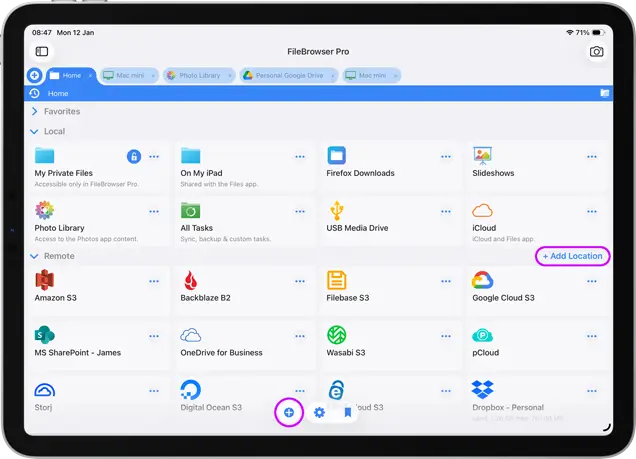This screenshot has width=636, height=459.
Task: Open pCloud connection
Action: tap(535, 345)
